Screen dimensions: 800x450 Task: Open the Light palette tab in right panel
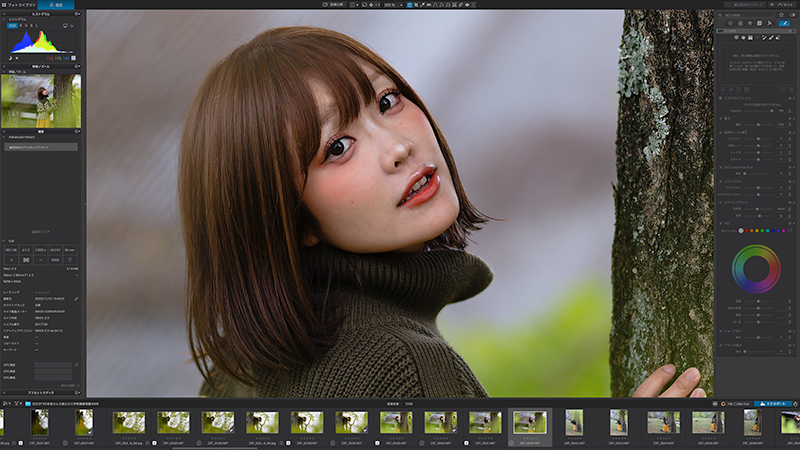[x=731, y=23]
